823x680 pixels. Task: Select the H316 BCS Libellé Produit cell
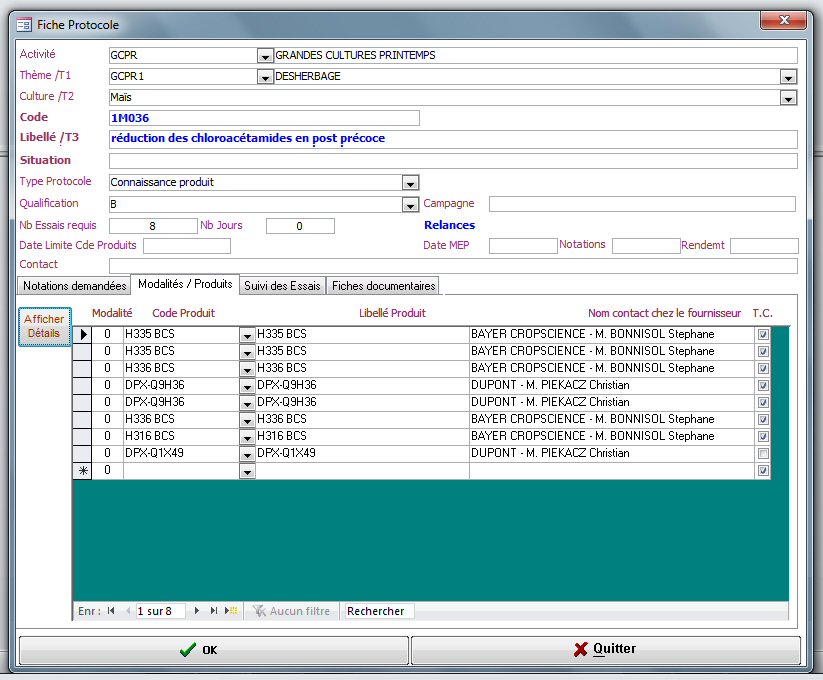pos(362,437)
